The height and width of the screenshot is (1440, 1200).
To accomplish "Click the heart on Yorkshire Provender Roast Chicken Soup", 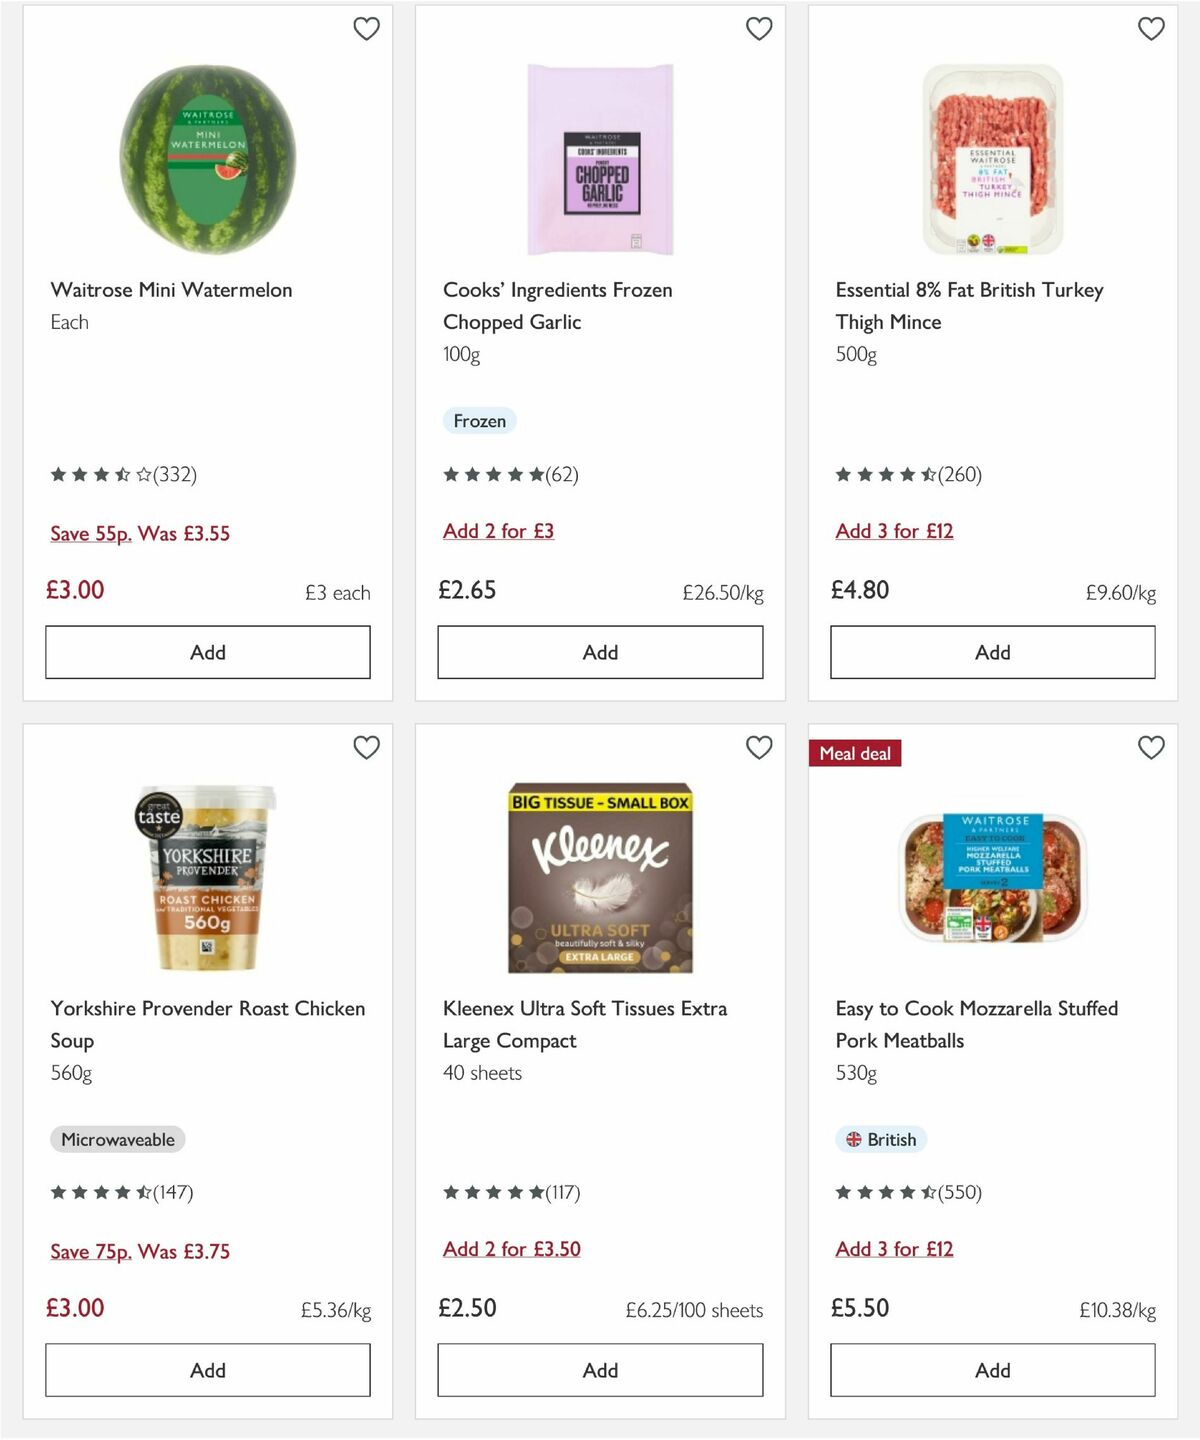I will 366,747.
